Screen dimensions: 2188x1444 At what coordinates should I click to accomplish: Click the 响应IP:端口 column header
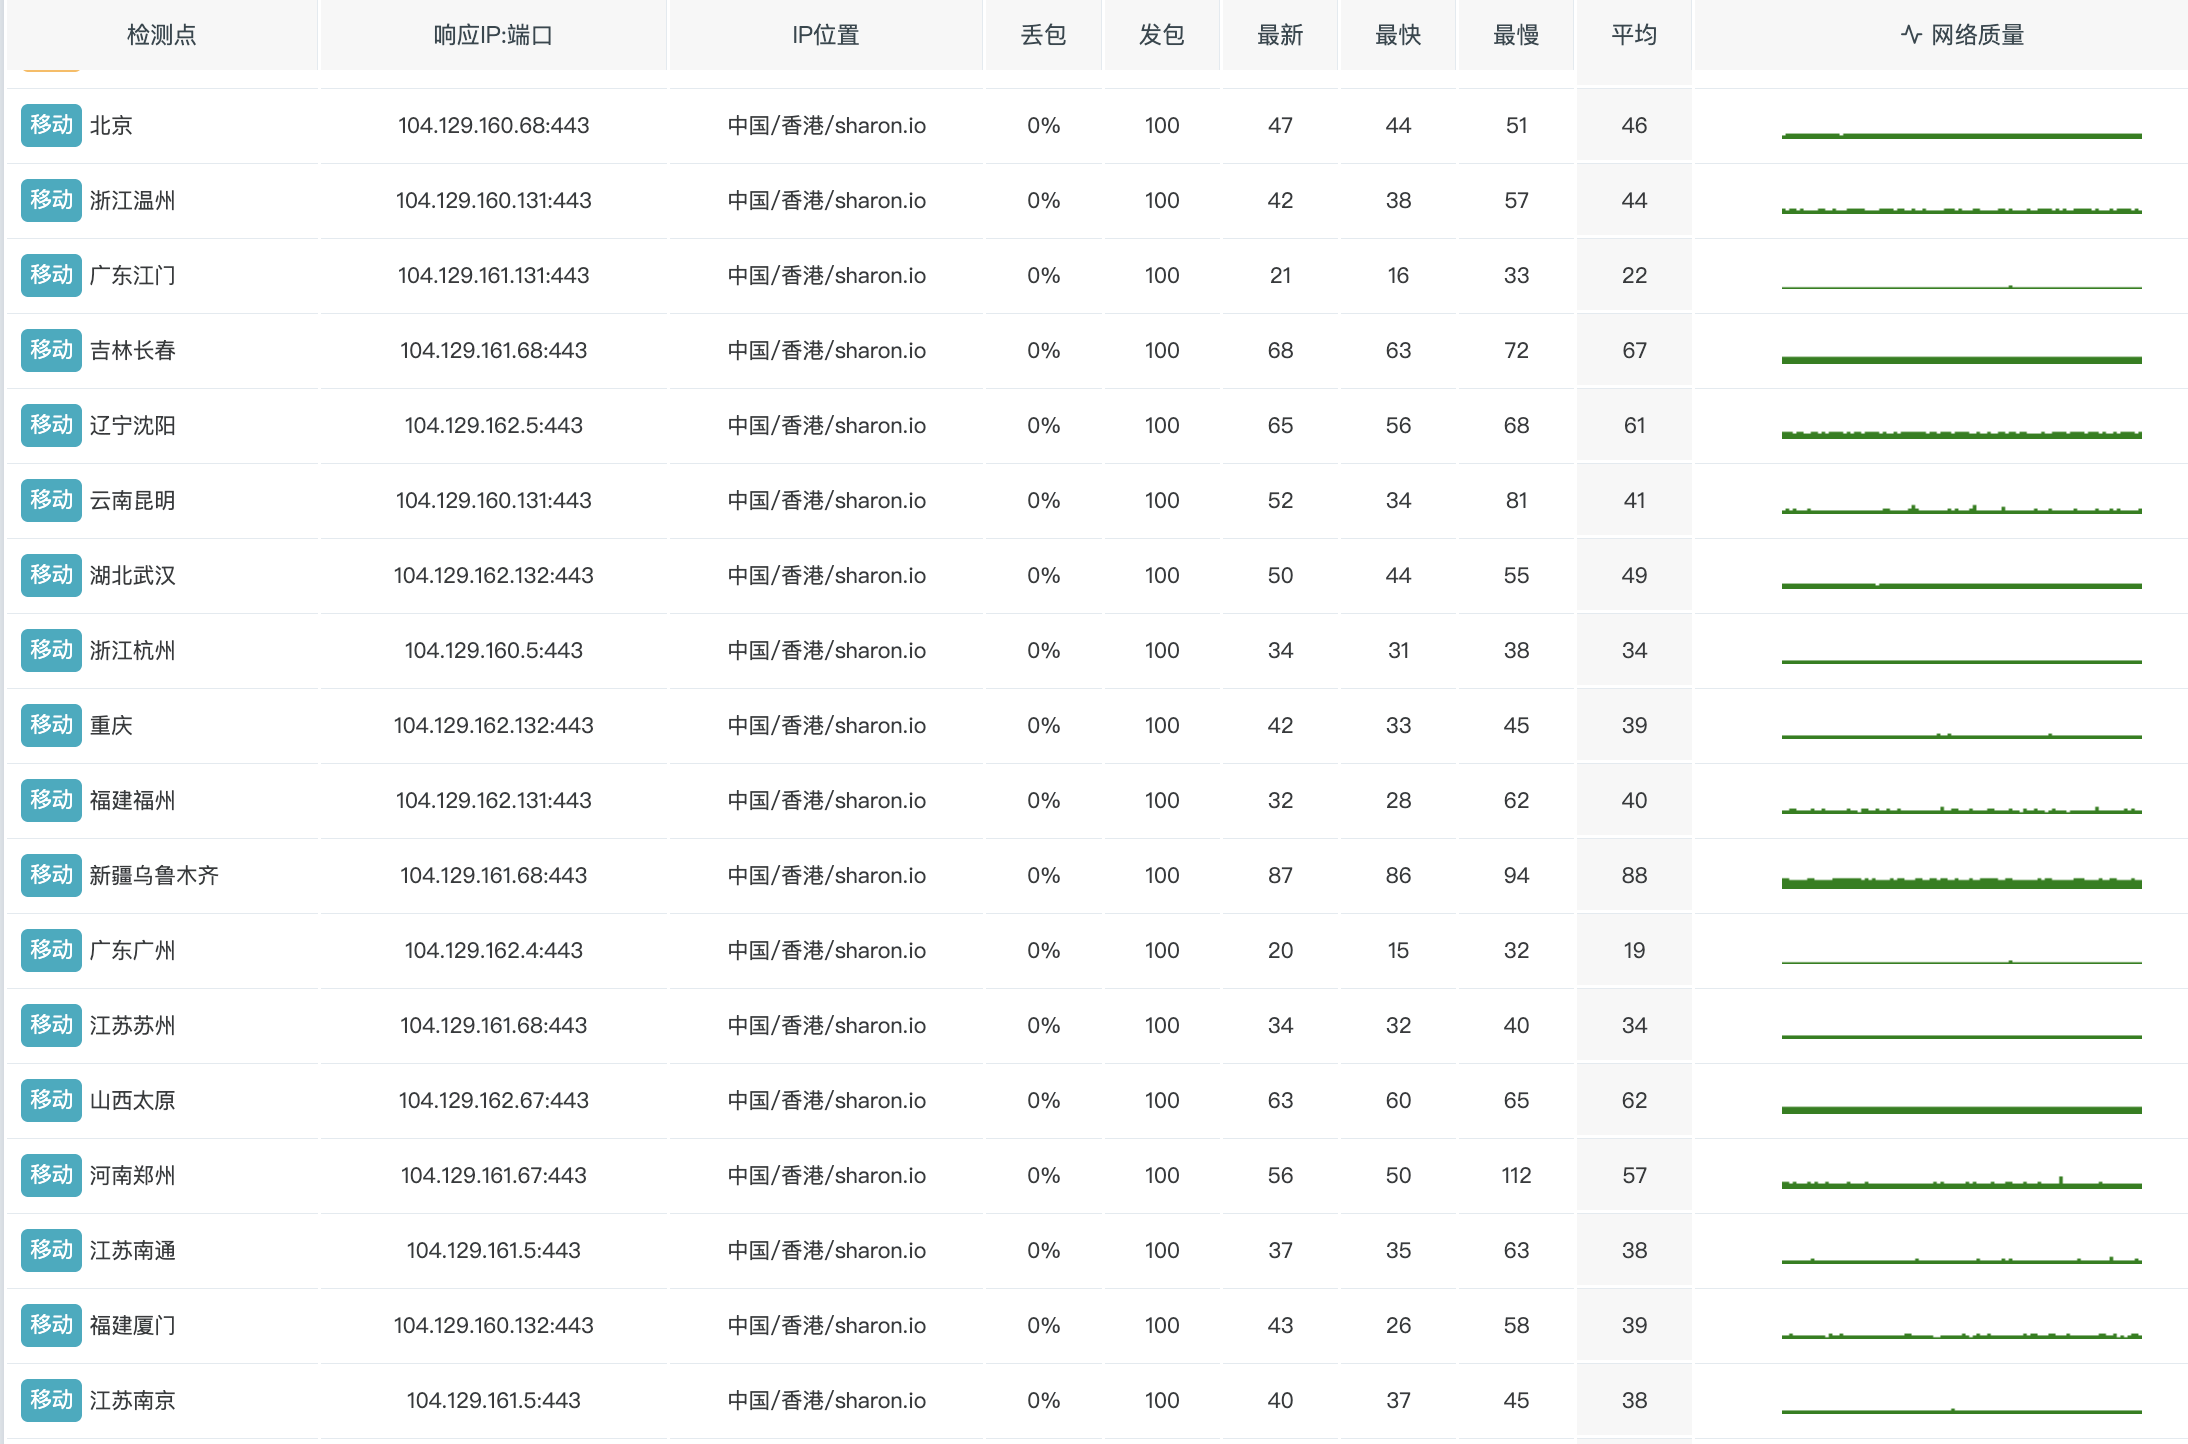click(493, 35)
